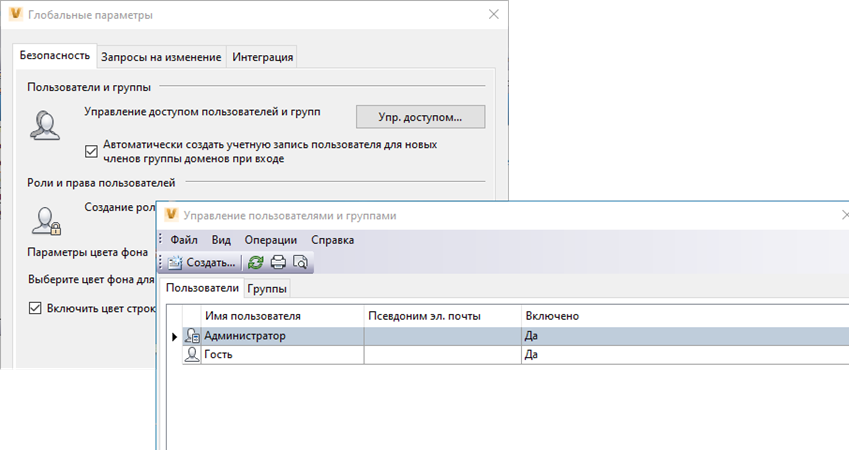This screenshot has width=849, height=450.
Task: Select the Администратор user name cell
Action: (x=283, y=336)
